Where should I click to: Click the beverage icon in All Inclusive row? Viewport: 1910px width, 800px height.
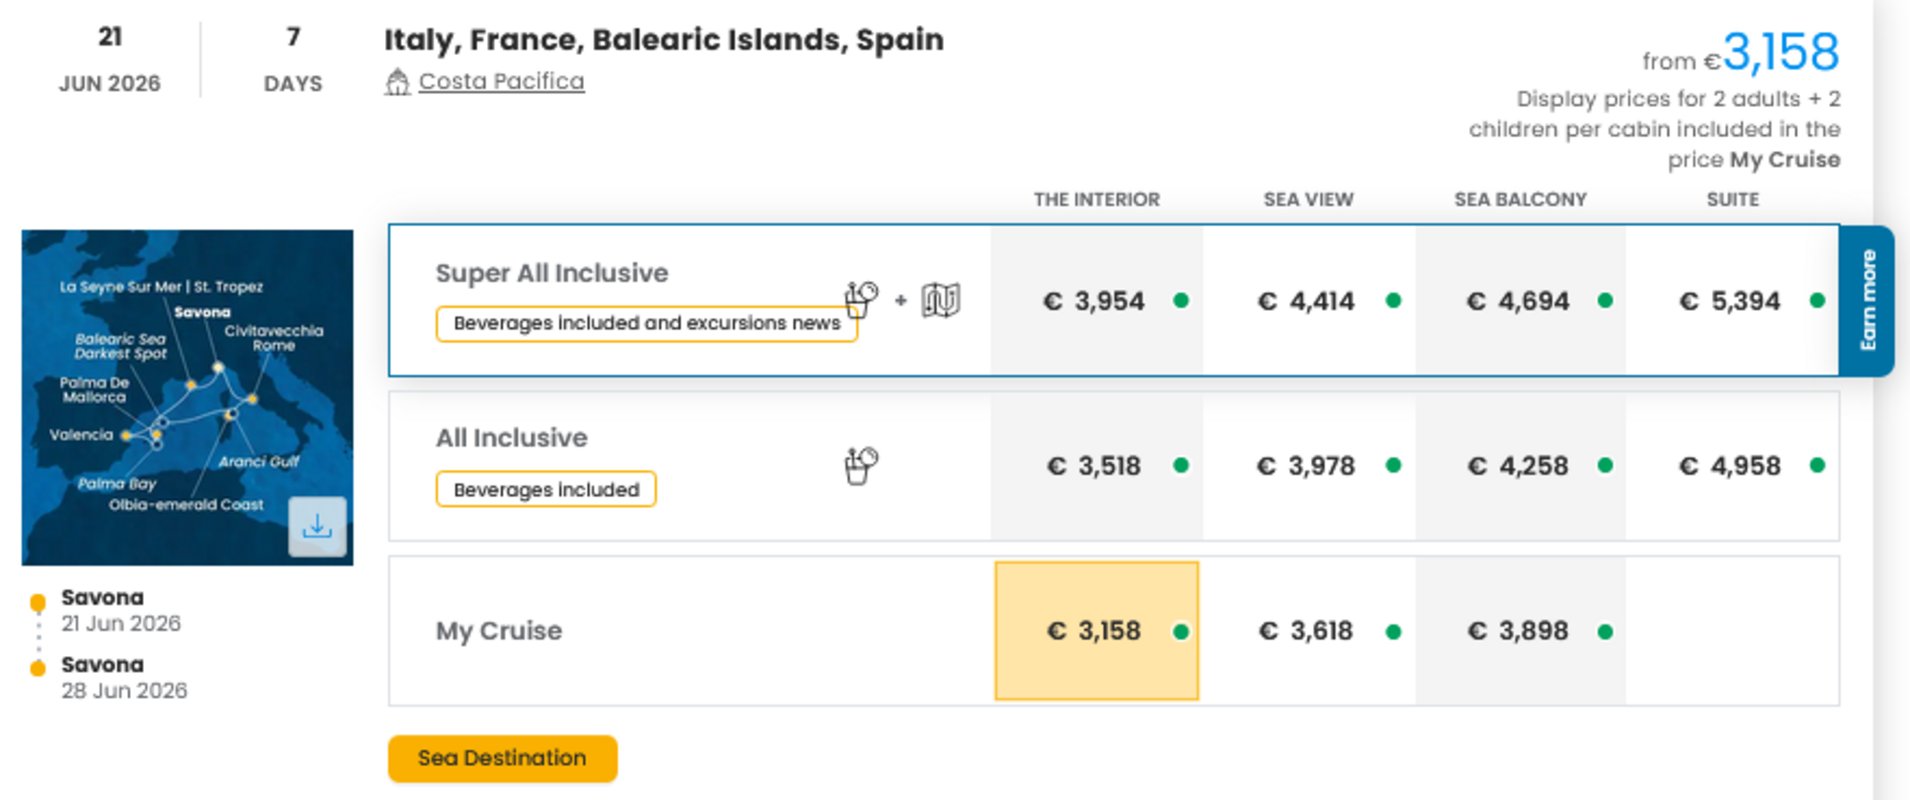(861, 465)
